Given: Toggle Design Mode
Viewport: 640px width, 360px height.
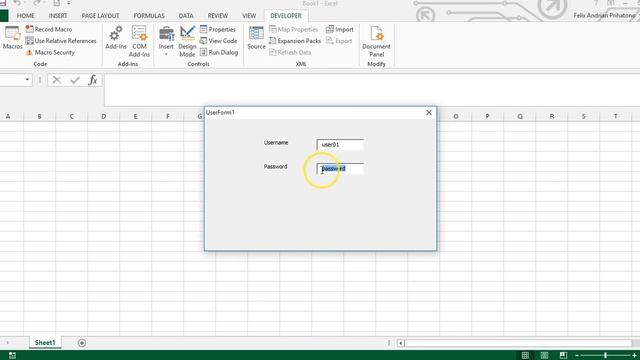Looking at the screenshot, I should click(x=187, y=41).
